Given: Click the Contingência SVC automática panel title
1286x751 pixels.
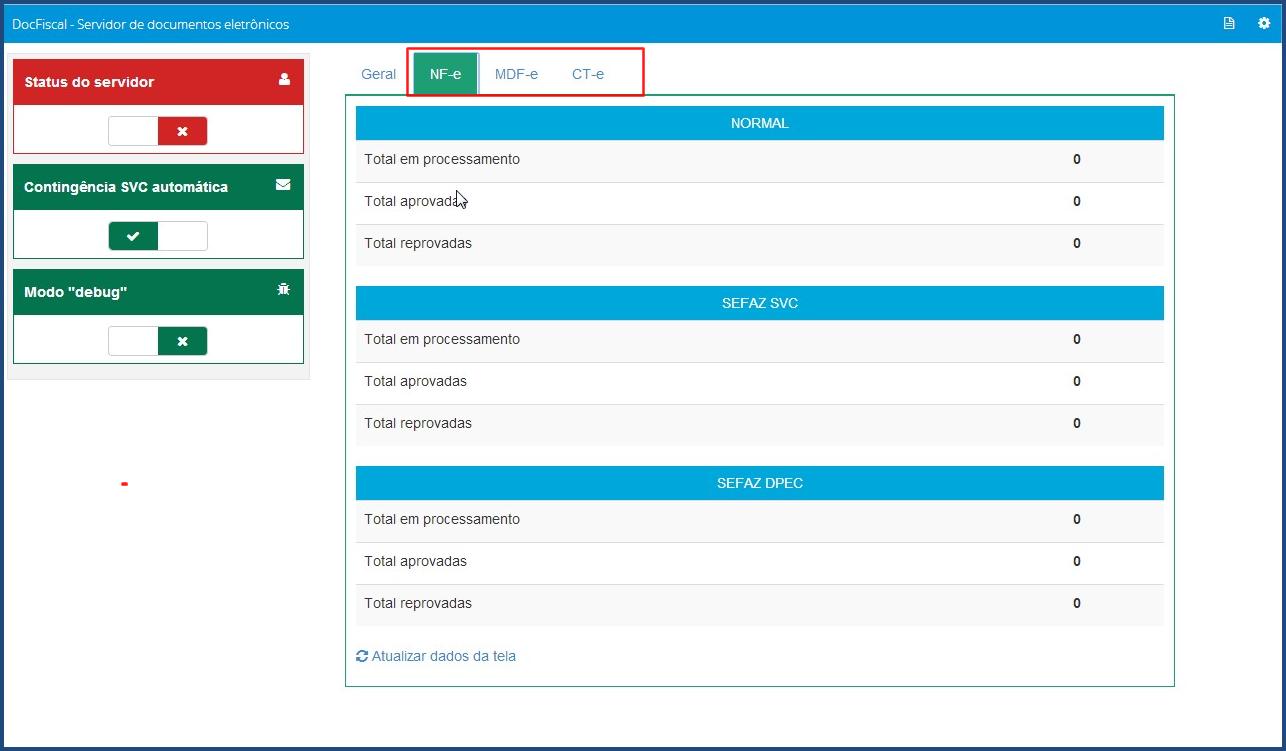Looking at the screenshot, I should [126, 187].
